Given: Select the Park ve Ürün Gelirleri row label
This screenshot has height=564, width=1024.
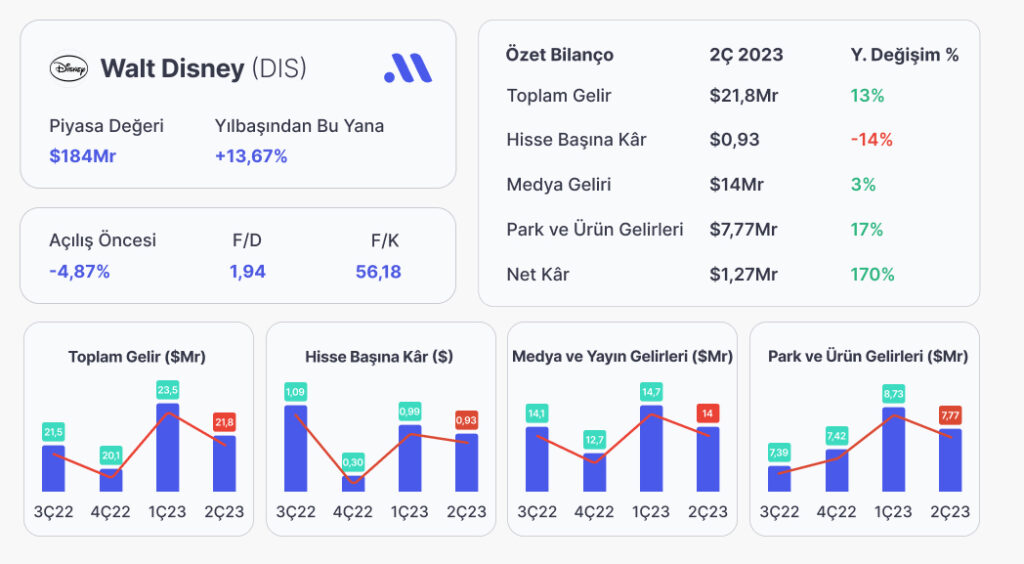Looking at the screenshot, I should (x=595, y=230).
